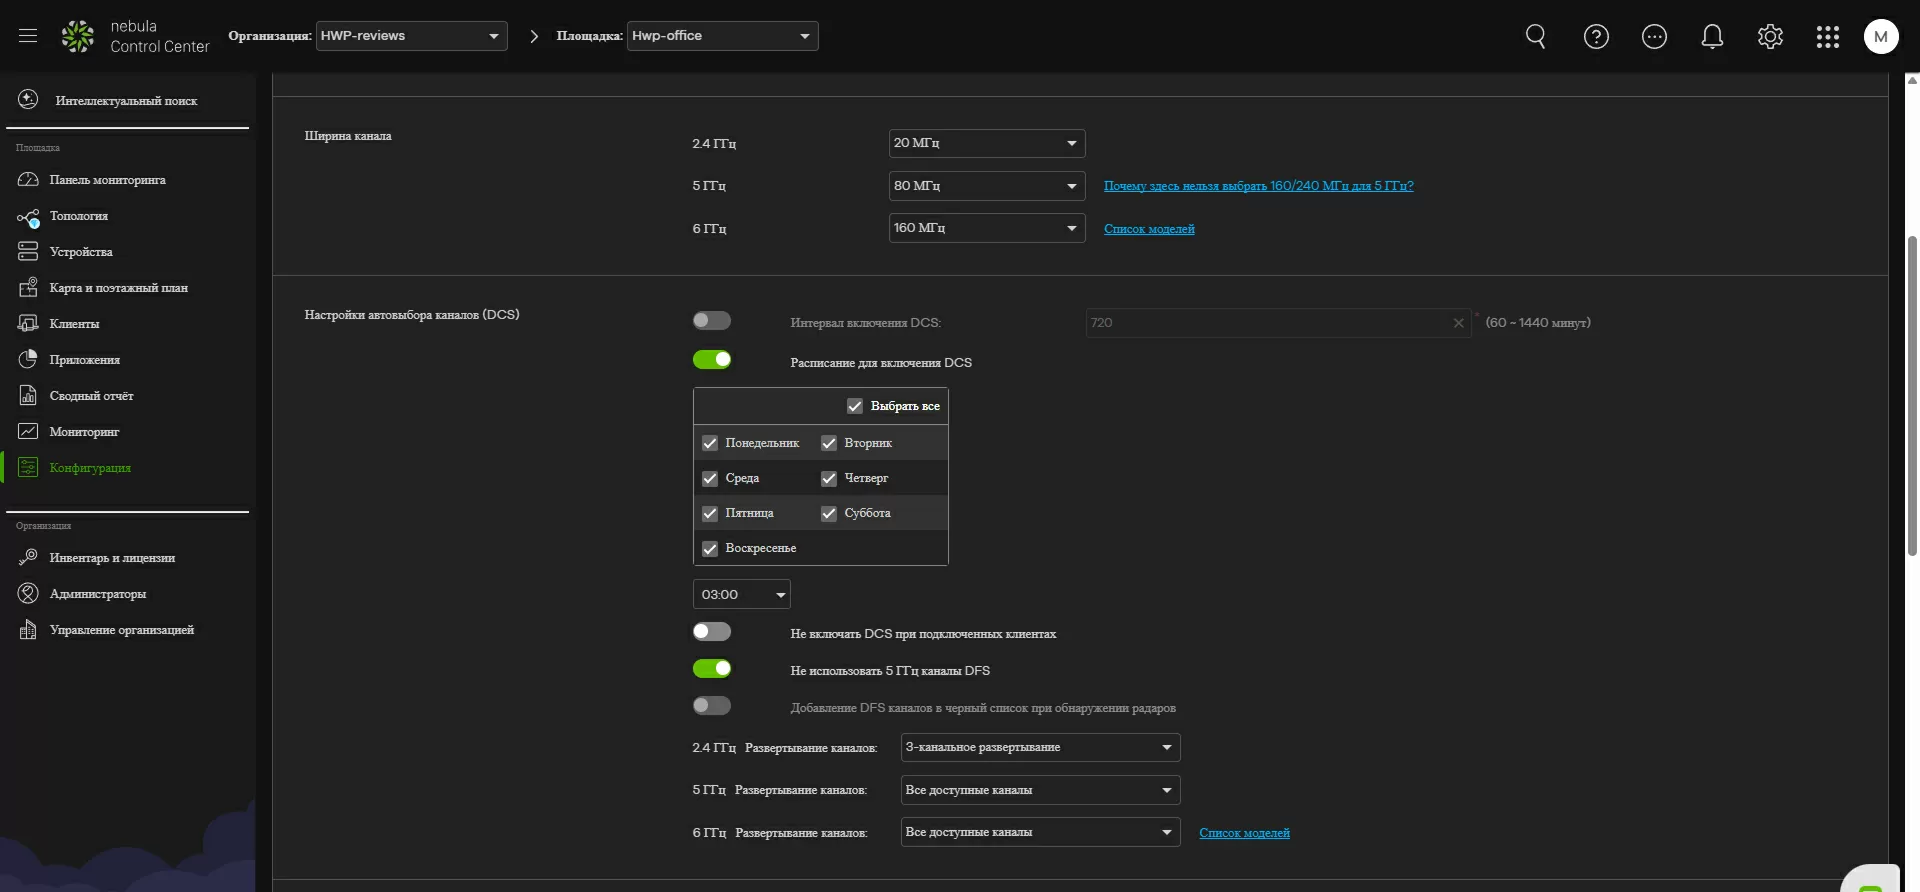
Task: Open the apps grid launcher icon
Action: pyautogui.click(x=1827, y=37)
